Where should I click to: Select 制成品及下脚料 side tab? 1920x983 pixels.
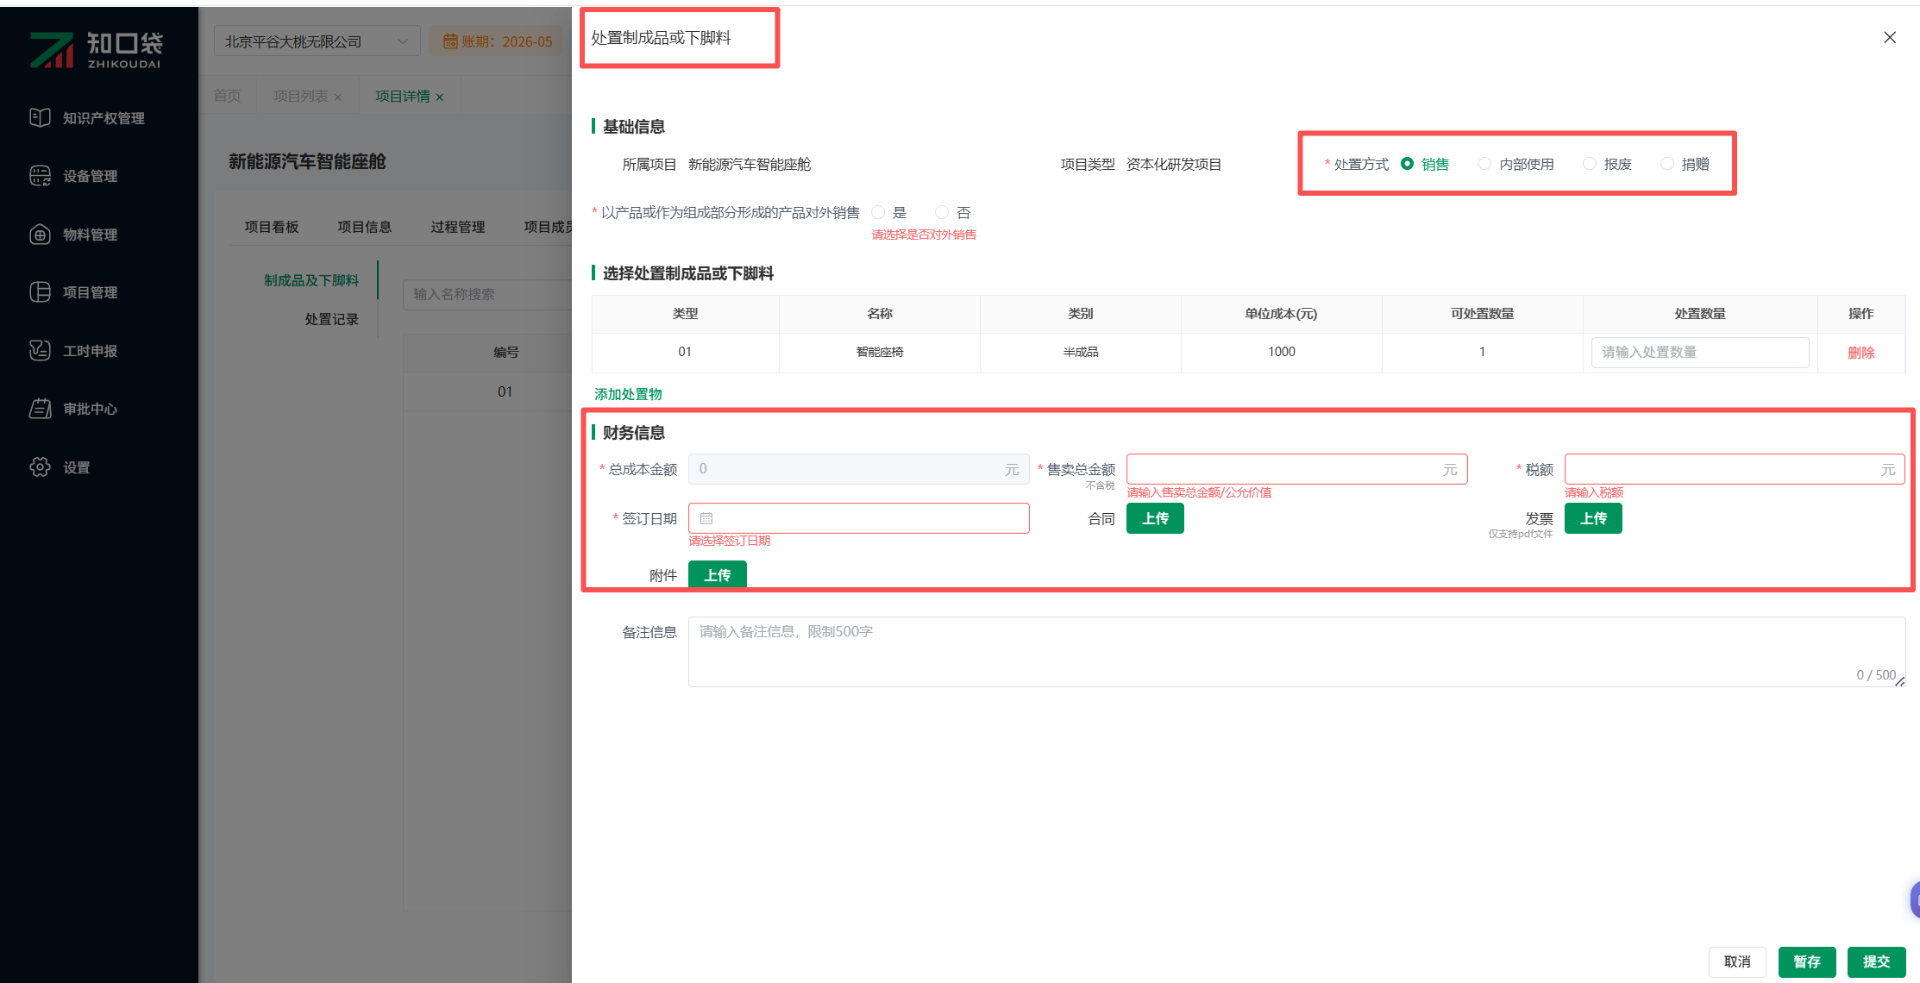tap(311, 280)
